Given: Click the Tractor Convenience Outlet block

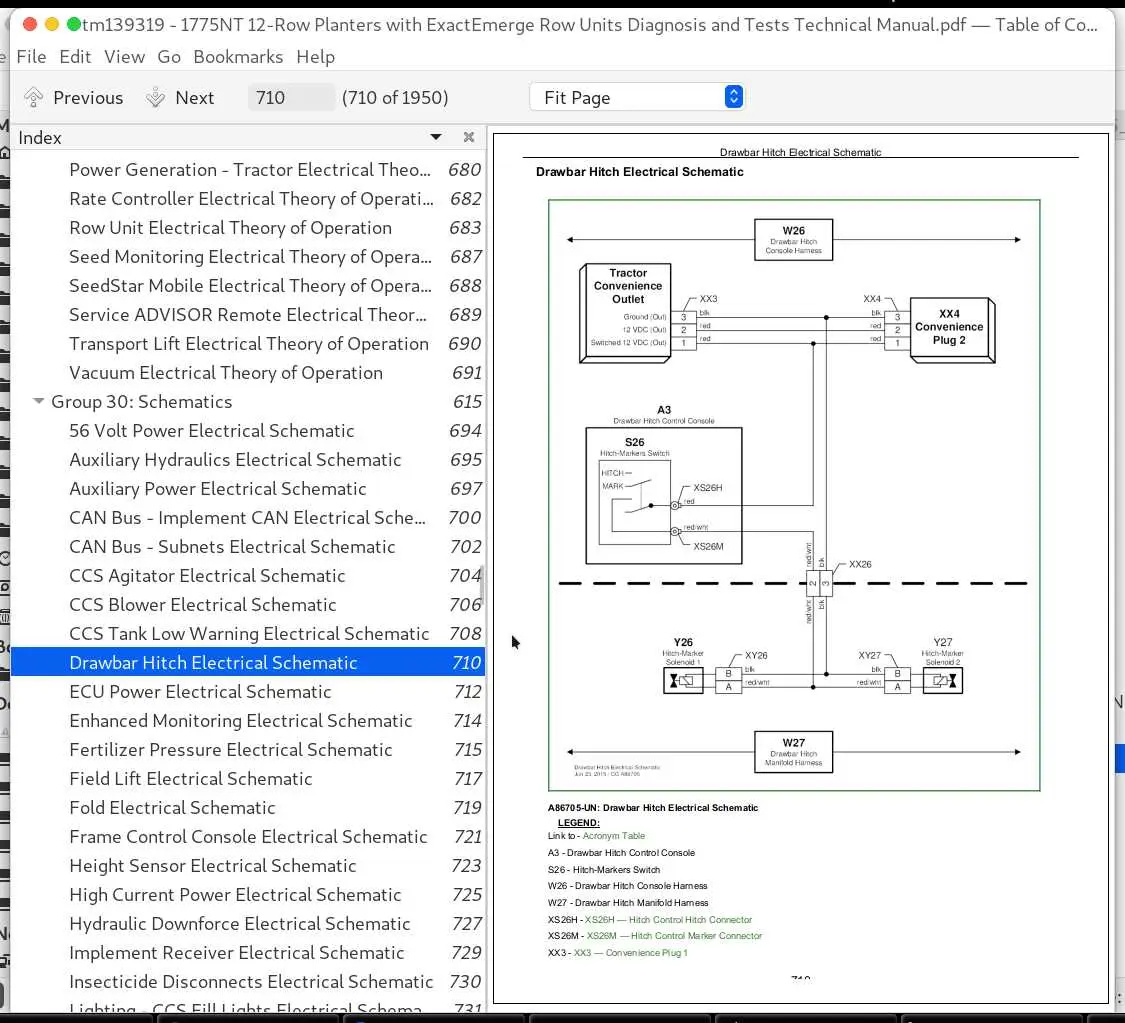Looking at the screenshot, I should pos(626,314).
